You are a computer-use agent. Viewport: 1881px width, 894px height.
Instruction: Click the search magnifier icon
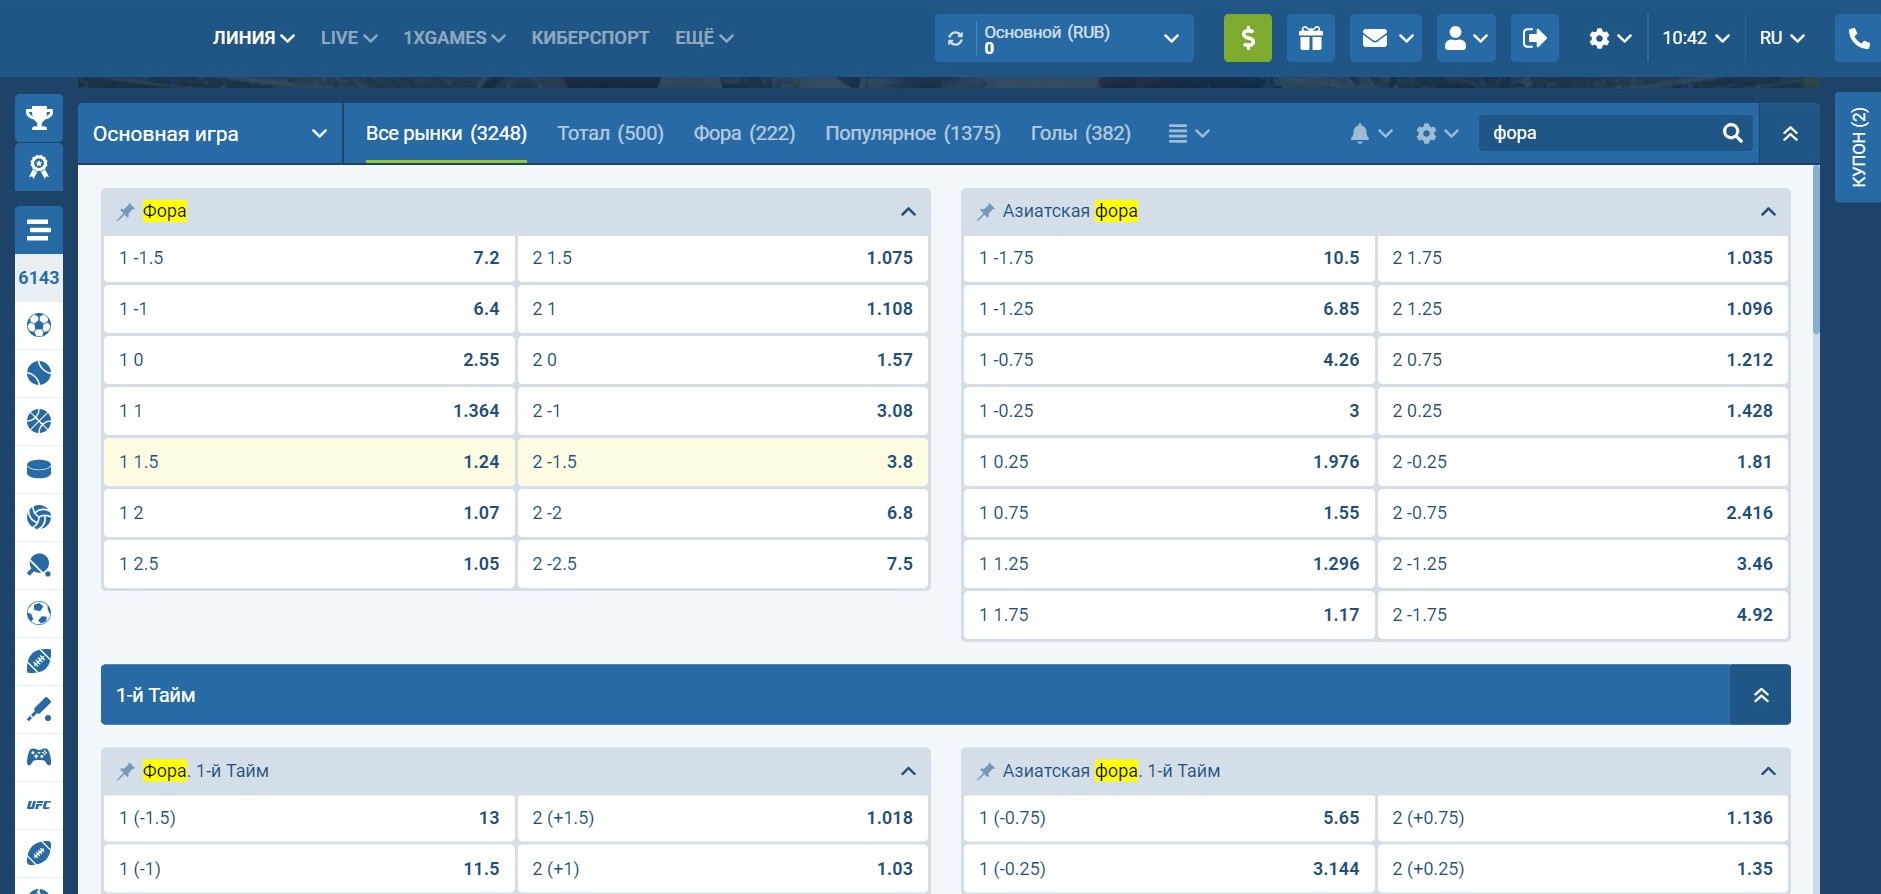pos(1733,133)
